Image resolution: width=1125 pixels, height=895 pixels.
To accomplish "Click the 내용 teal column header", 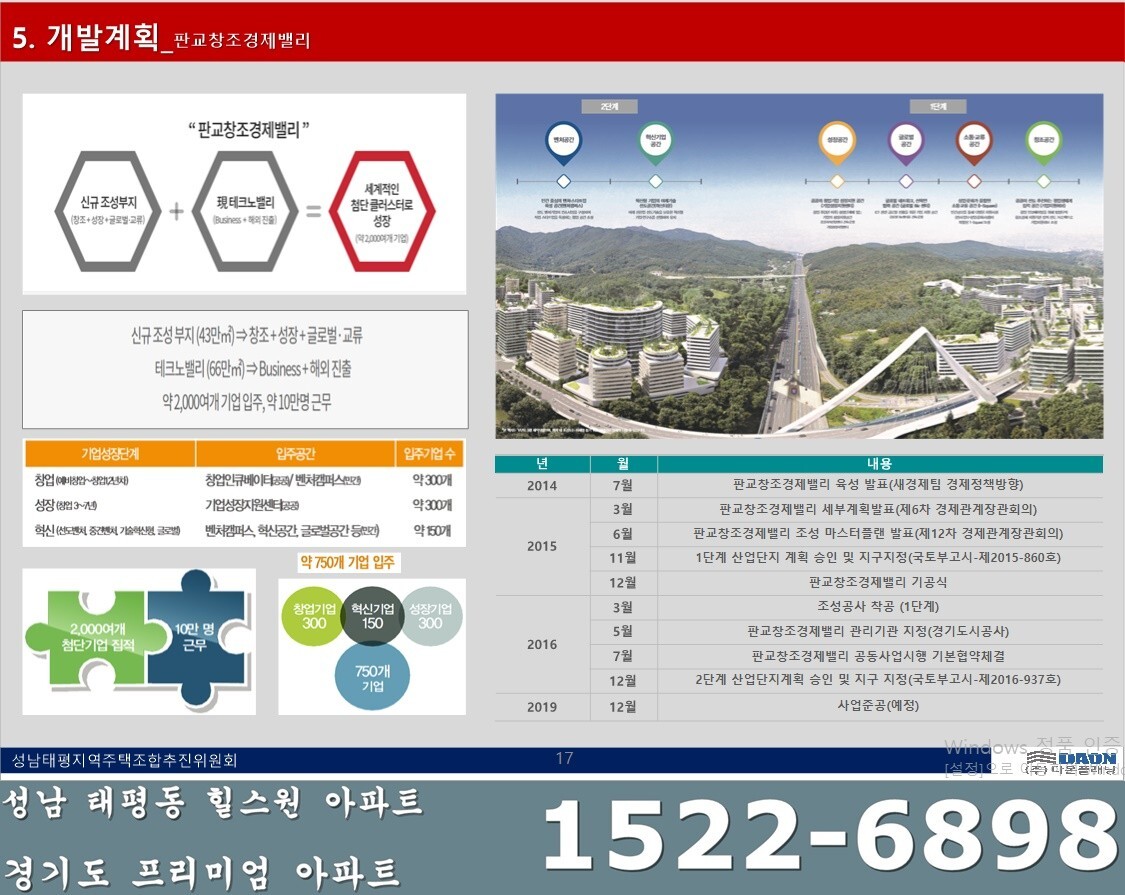I will point(880,464).
